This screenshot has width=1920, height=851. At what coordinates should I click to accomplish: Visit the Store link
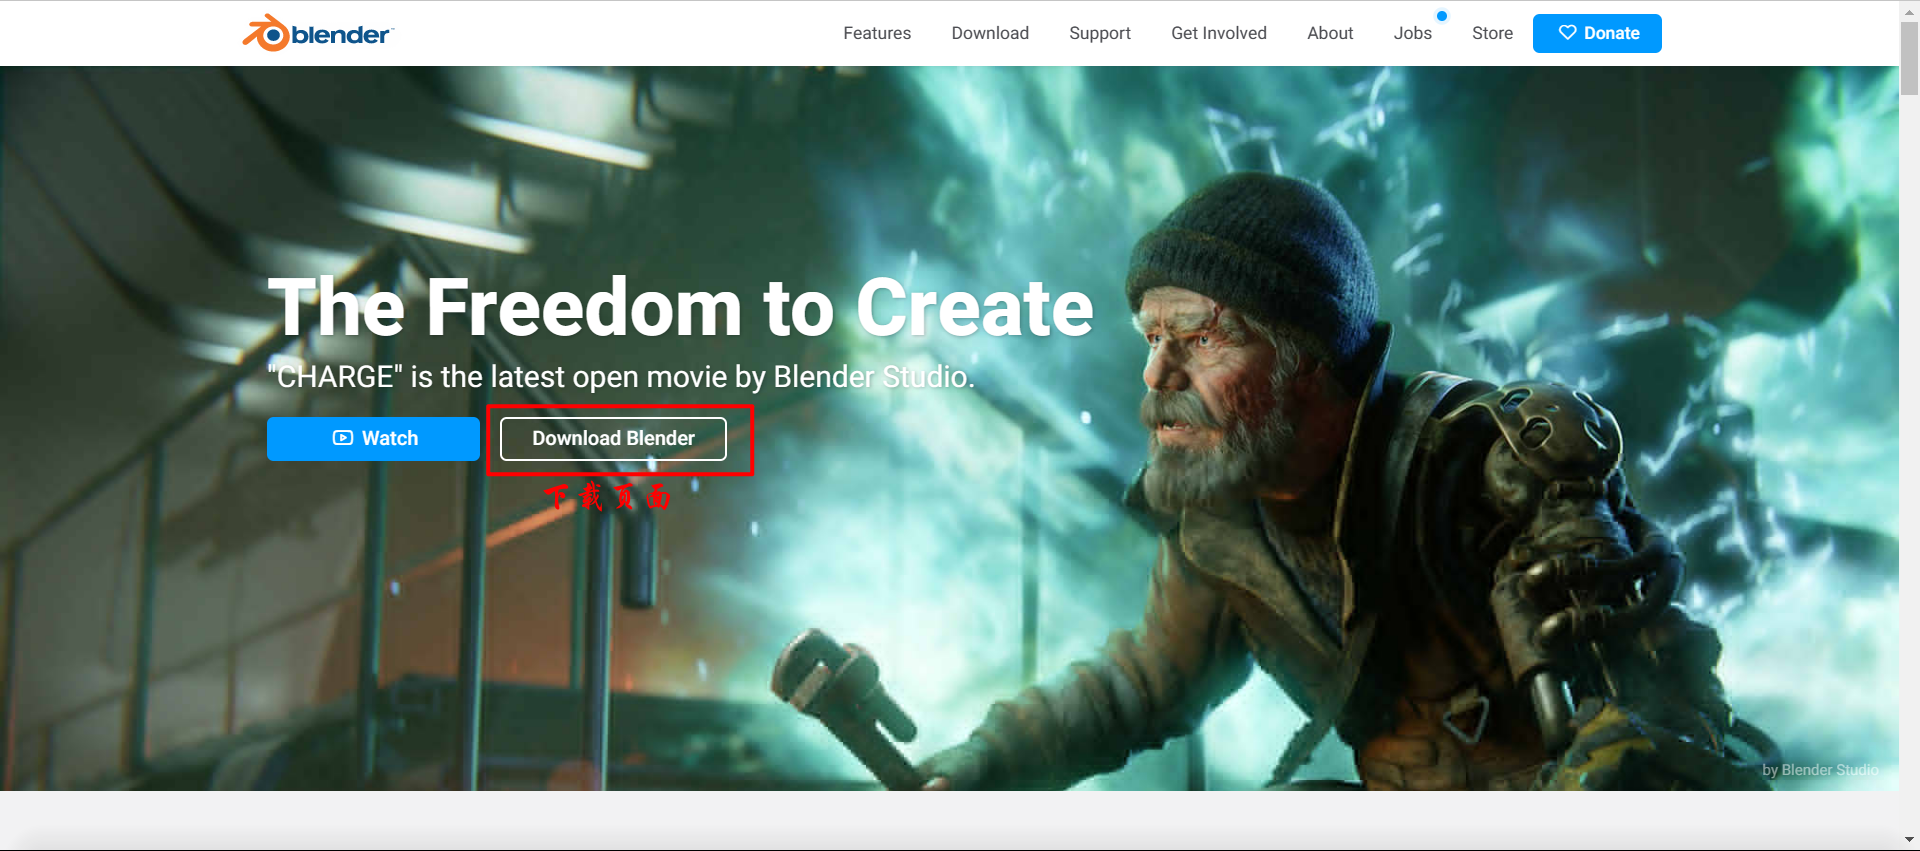pos(1492,33)
